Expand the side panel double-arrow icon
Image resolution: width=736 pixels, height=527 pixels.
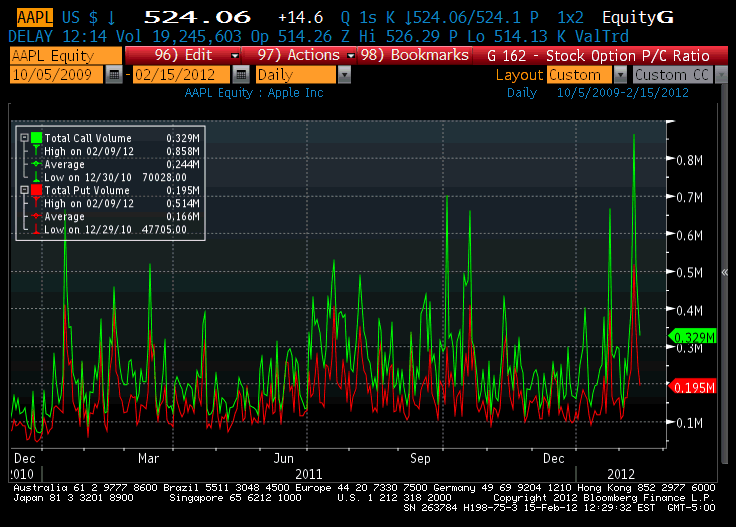[x=724, y=272]
